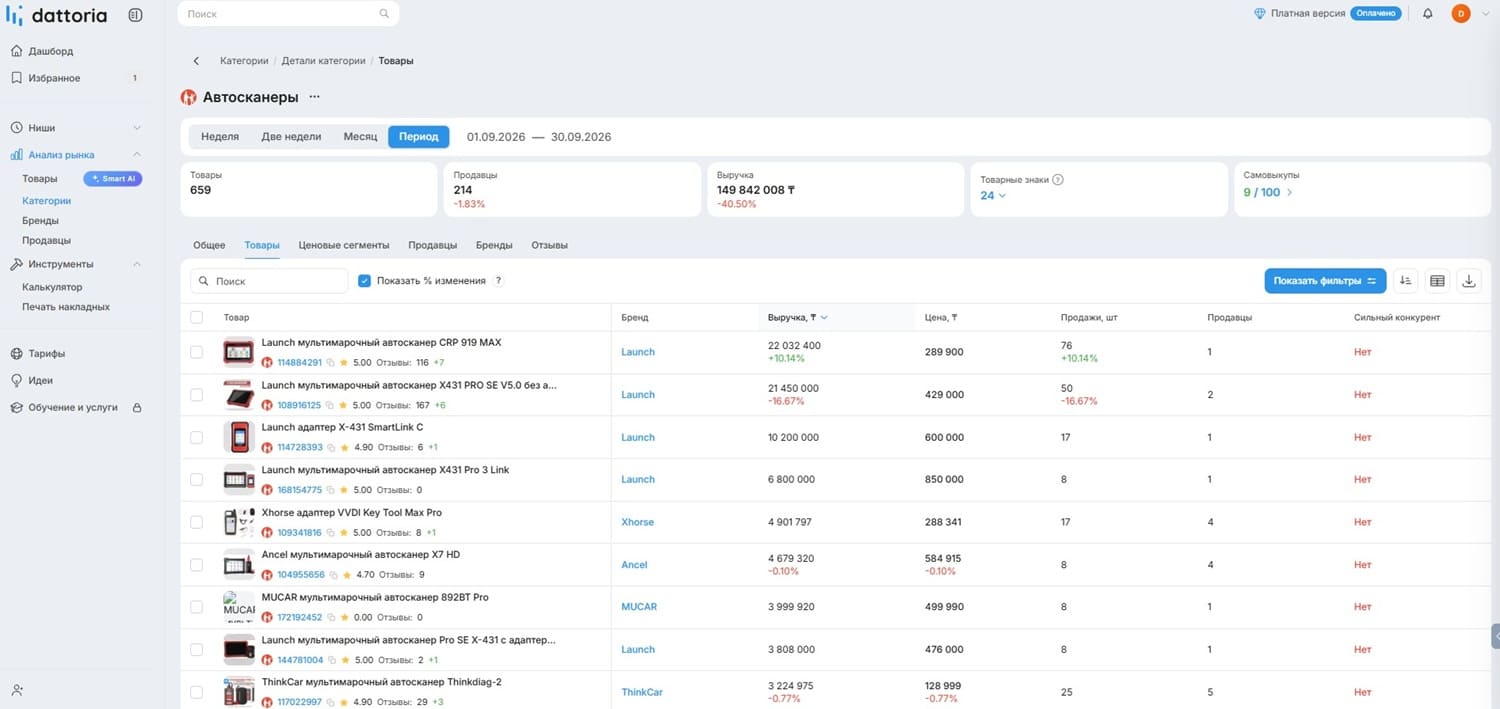
Task: Click the magnifier icon in the top search
Action: [384, 14]
